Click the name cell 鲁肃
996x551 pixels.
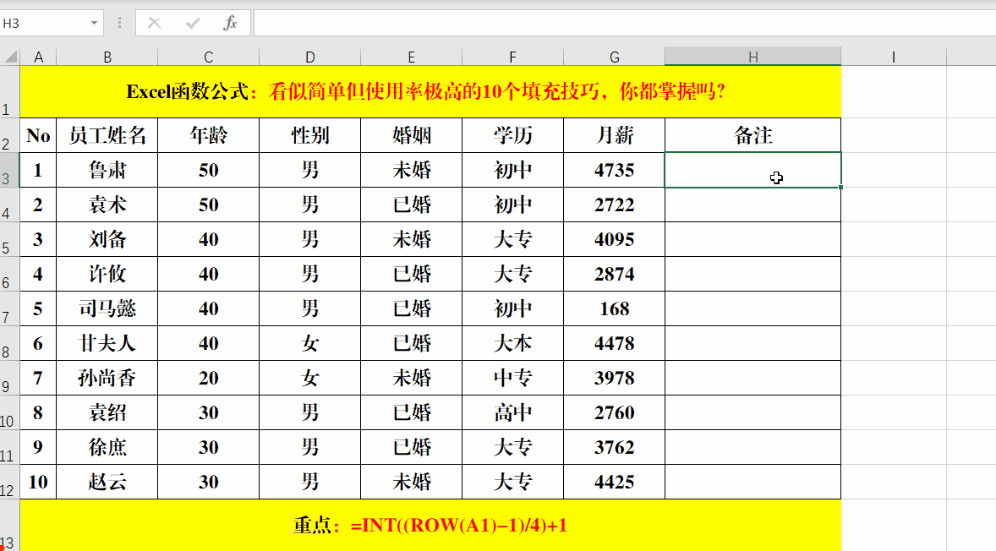click(107, 170)
